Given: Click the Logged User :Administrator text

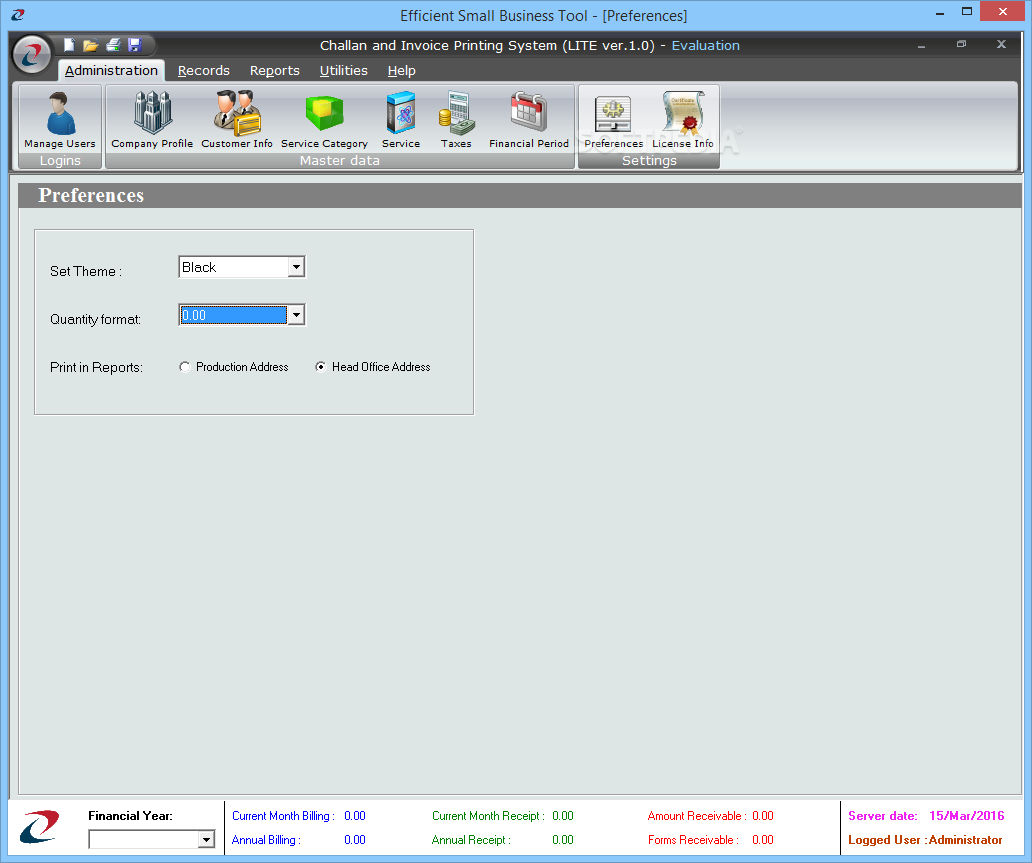Looking at the screenshot, I should (925, 840).
